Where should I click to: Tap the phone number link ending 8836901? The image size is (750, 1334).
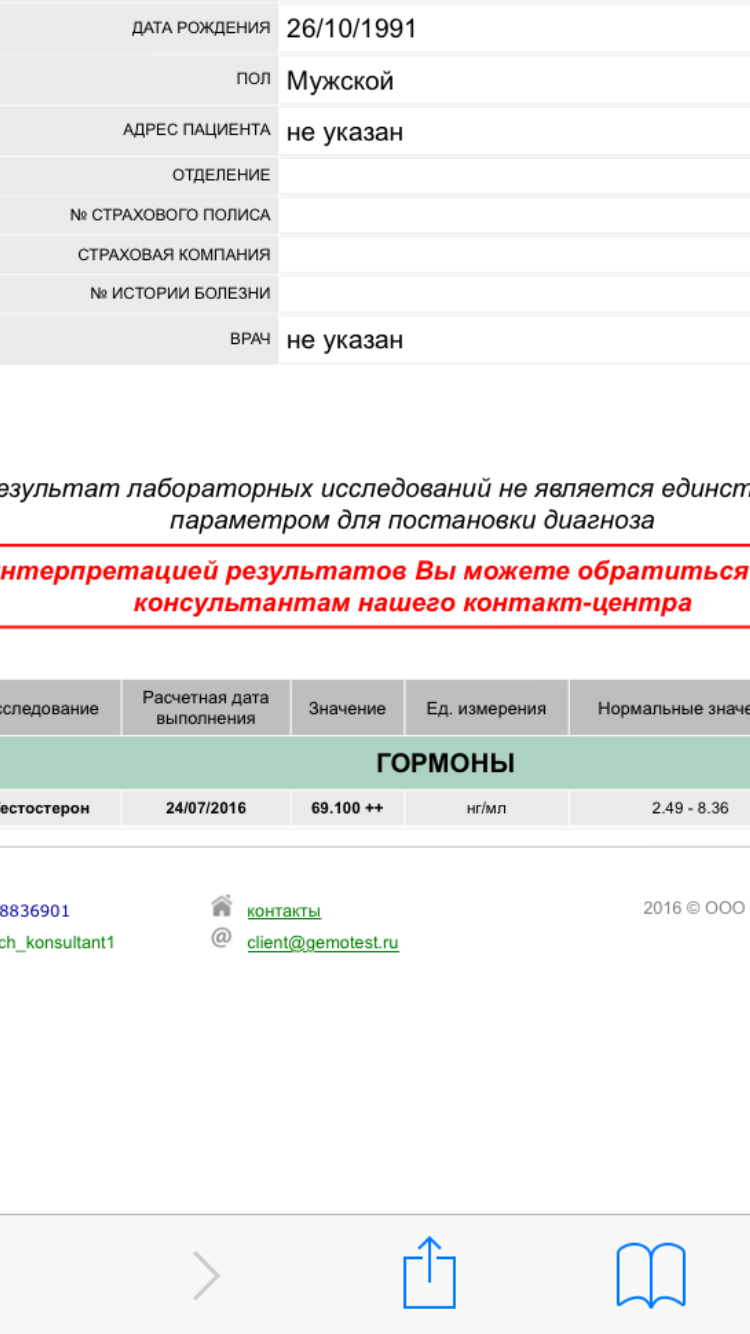click(x=34, y=911)
